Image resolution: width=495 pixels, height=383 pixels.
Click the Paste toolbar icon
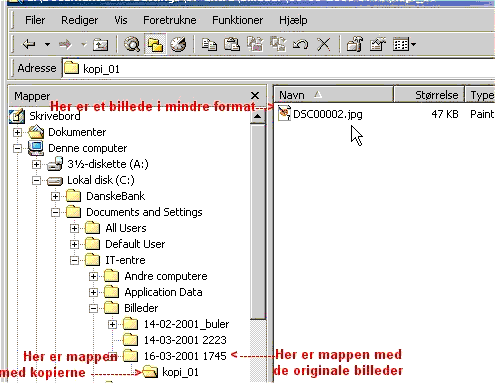coord(232,44)
